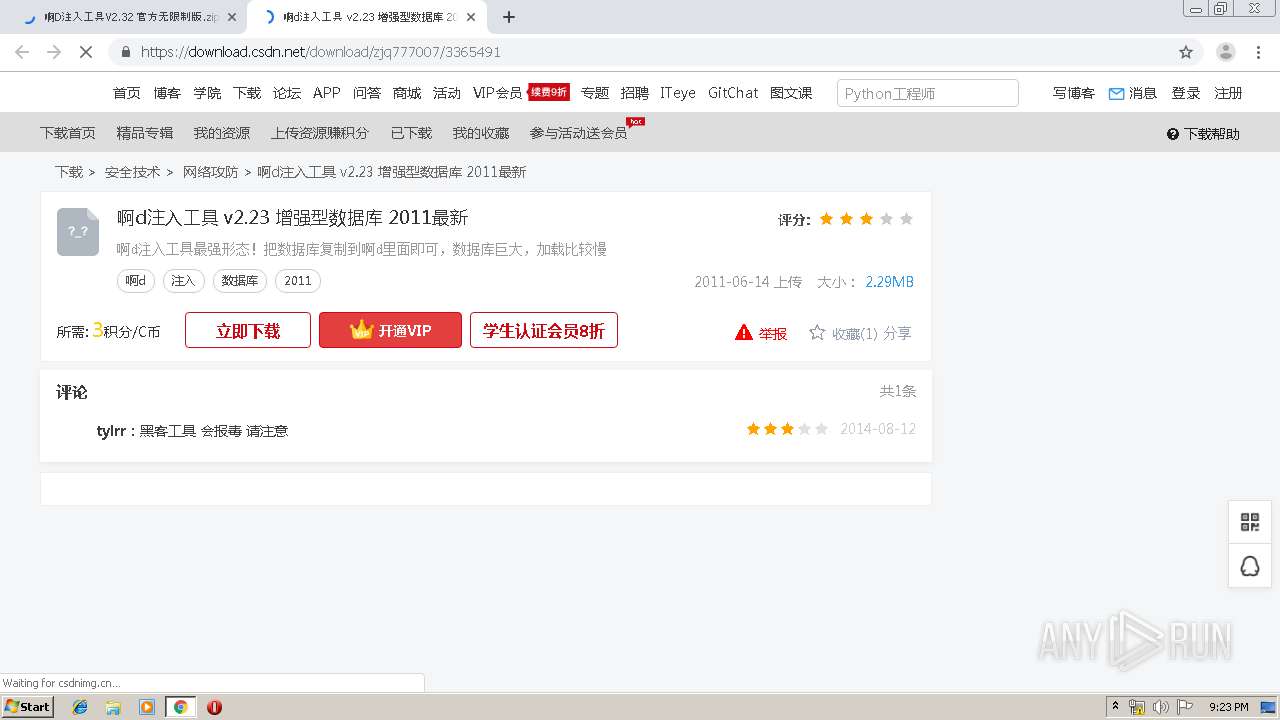1280x720 pixels.
Task: Click the browser forward arrow
Action: pyautogui.click(x=54, y=52)
